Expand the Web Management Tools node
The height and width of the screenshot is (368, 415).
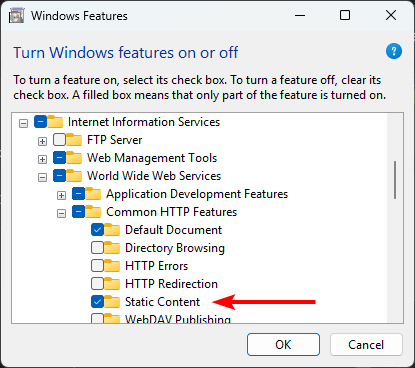(x=42, y=159)
